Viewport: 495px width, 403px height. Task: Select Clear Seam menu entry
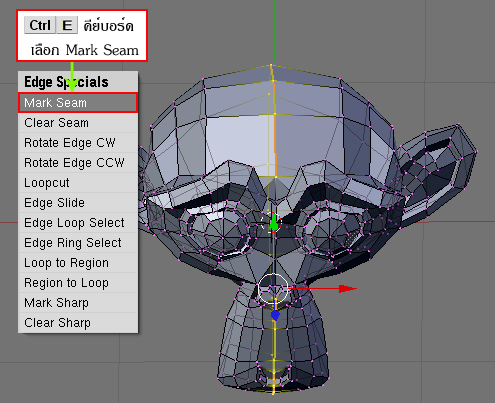coord(78,123)
